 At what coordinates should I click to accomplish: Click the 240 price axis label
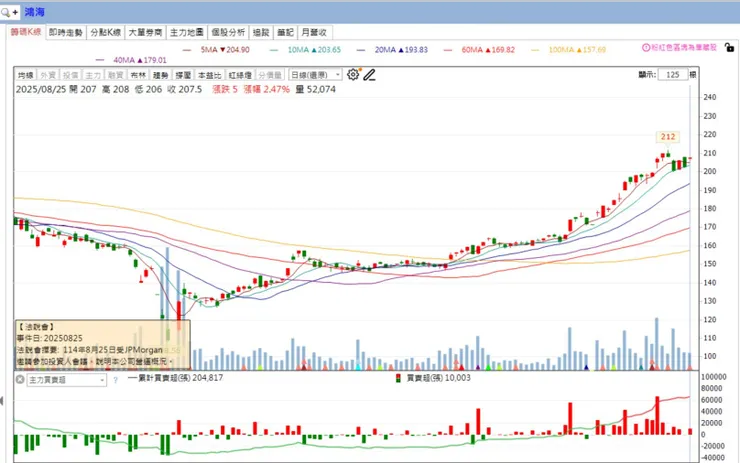tap(709, 97)
